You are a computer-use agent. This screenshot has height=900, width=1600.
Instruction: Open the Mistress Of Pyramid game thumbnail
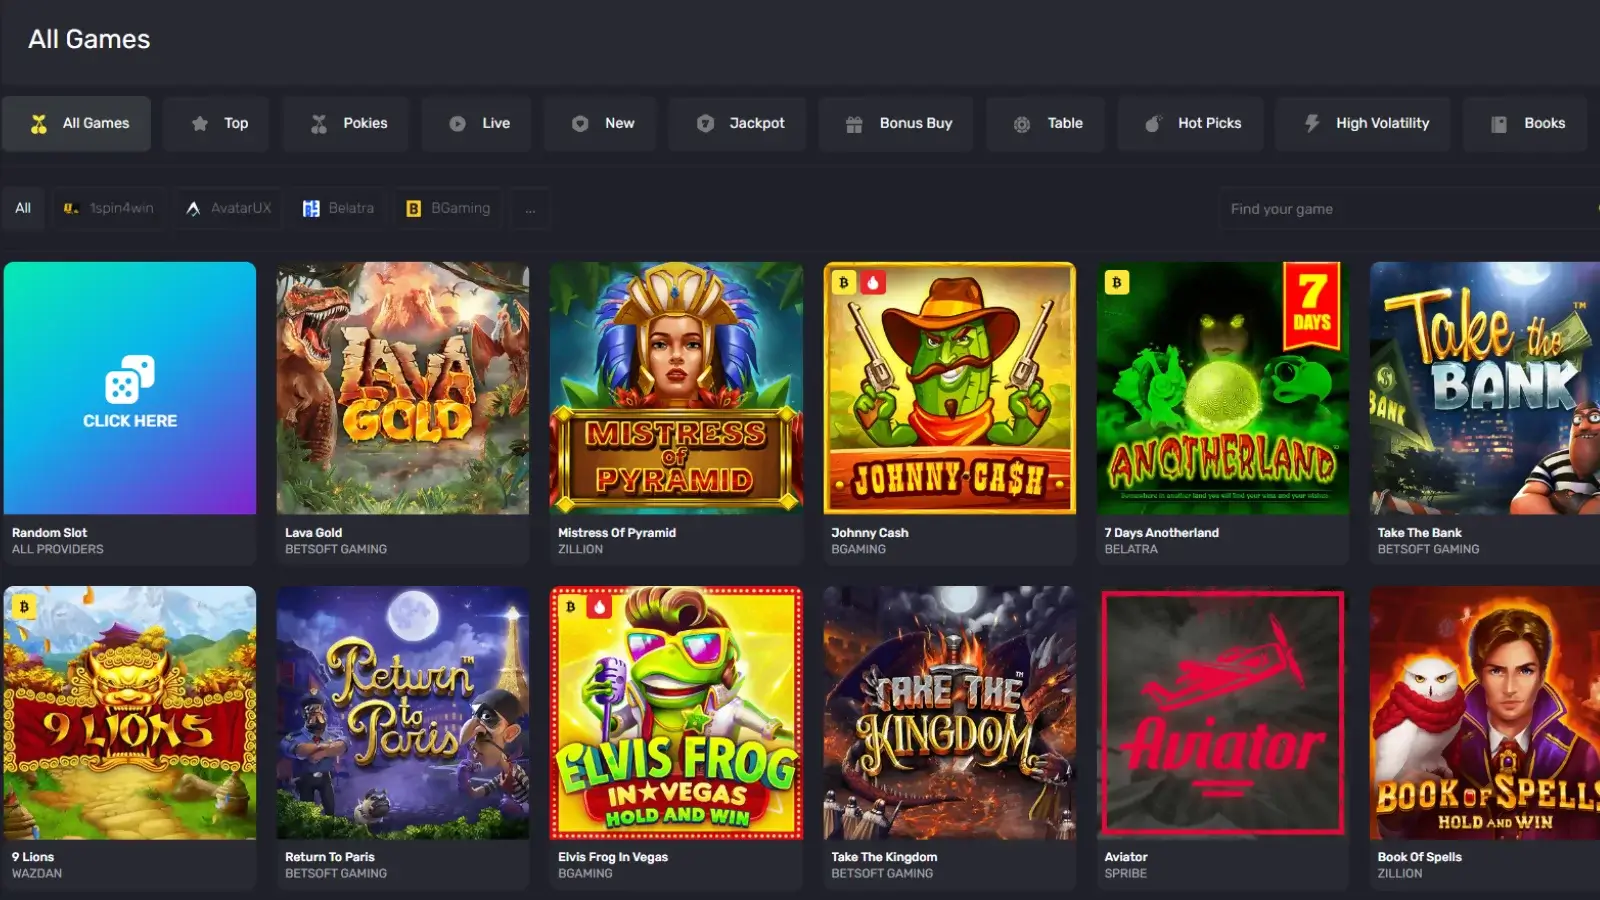(676, 388)
